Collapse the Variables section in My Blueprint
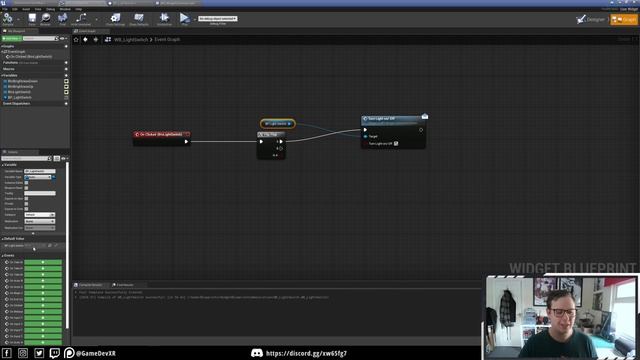 [x=2, y=76]
